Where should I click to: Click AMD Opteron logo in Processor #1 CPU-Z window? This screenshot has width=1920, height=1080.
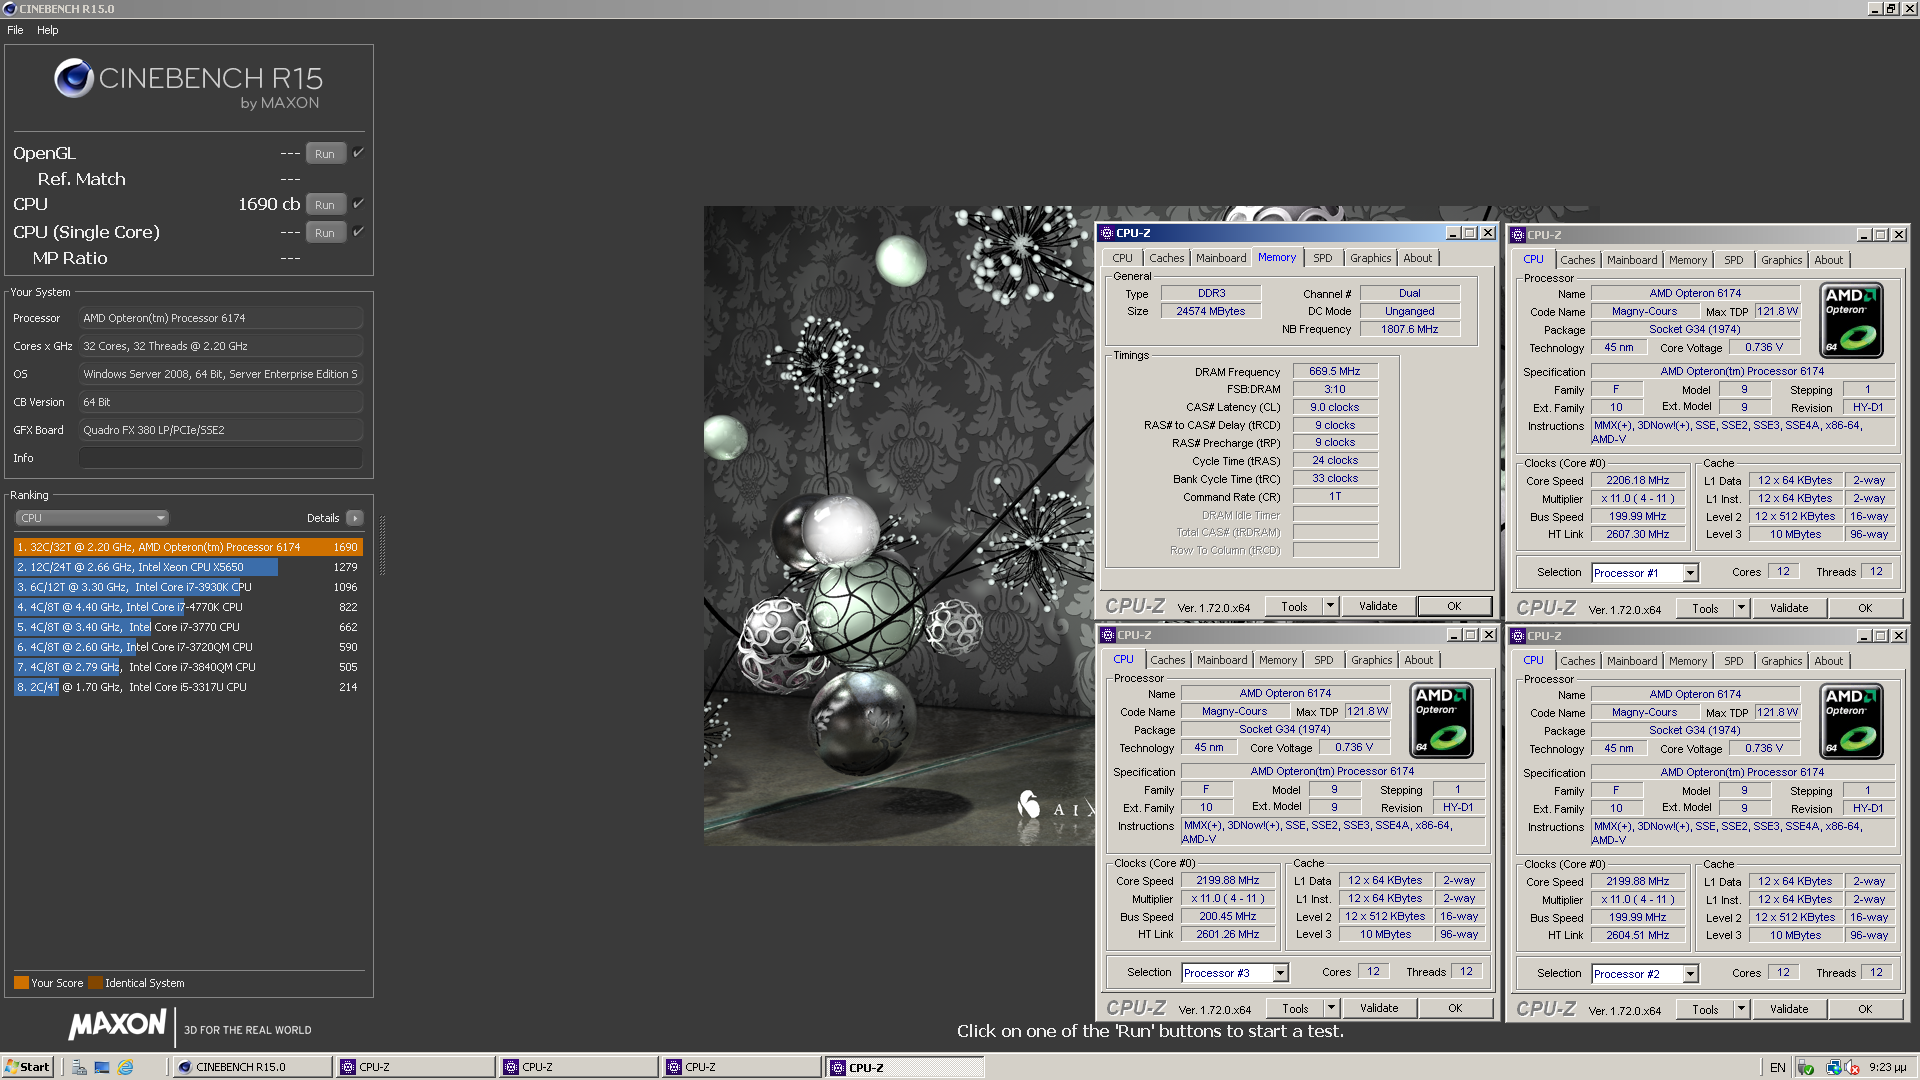(1851, 321)
